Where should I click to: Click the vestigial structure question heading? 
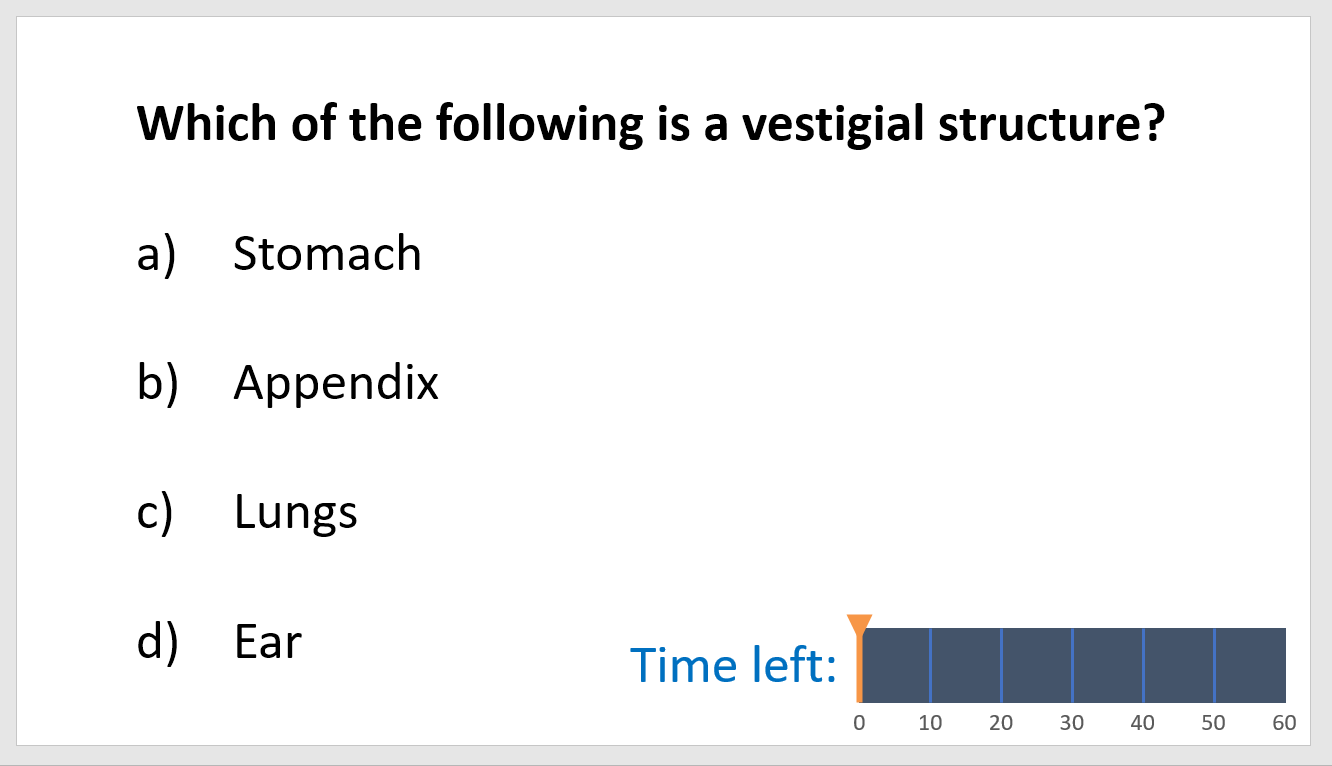pyautogui.click(x=651, y=124)
